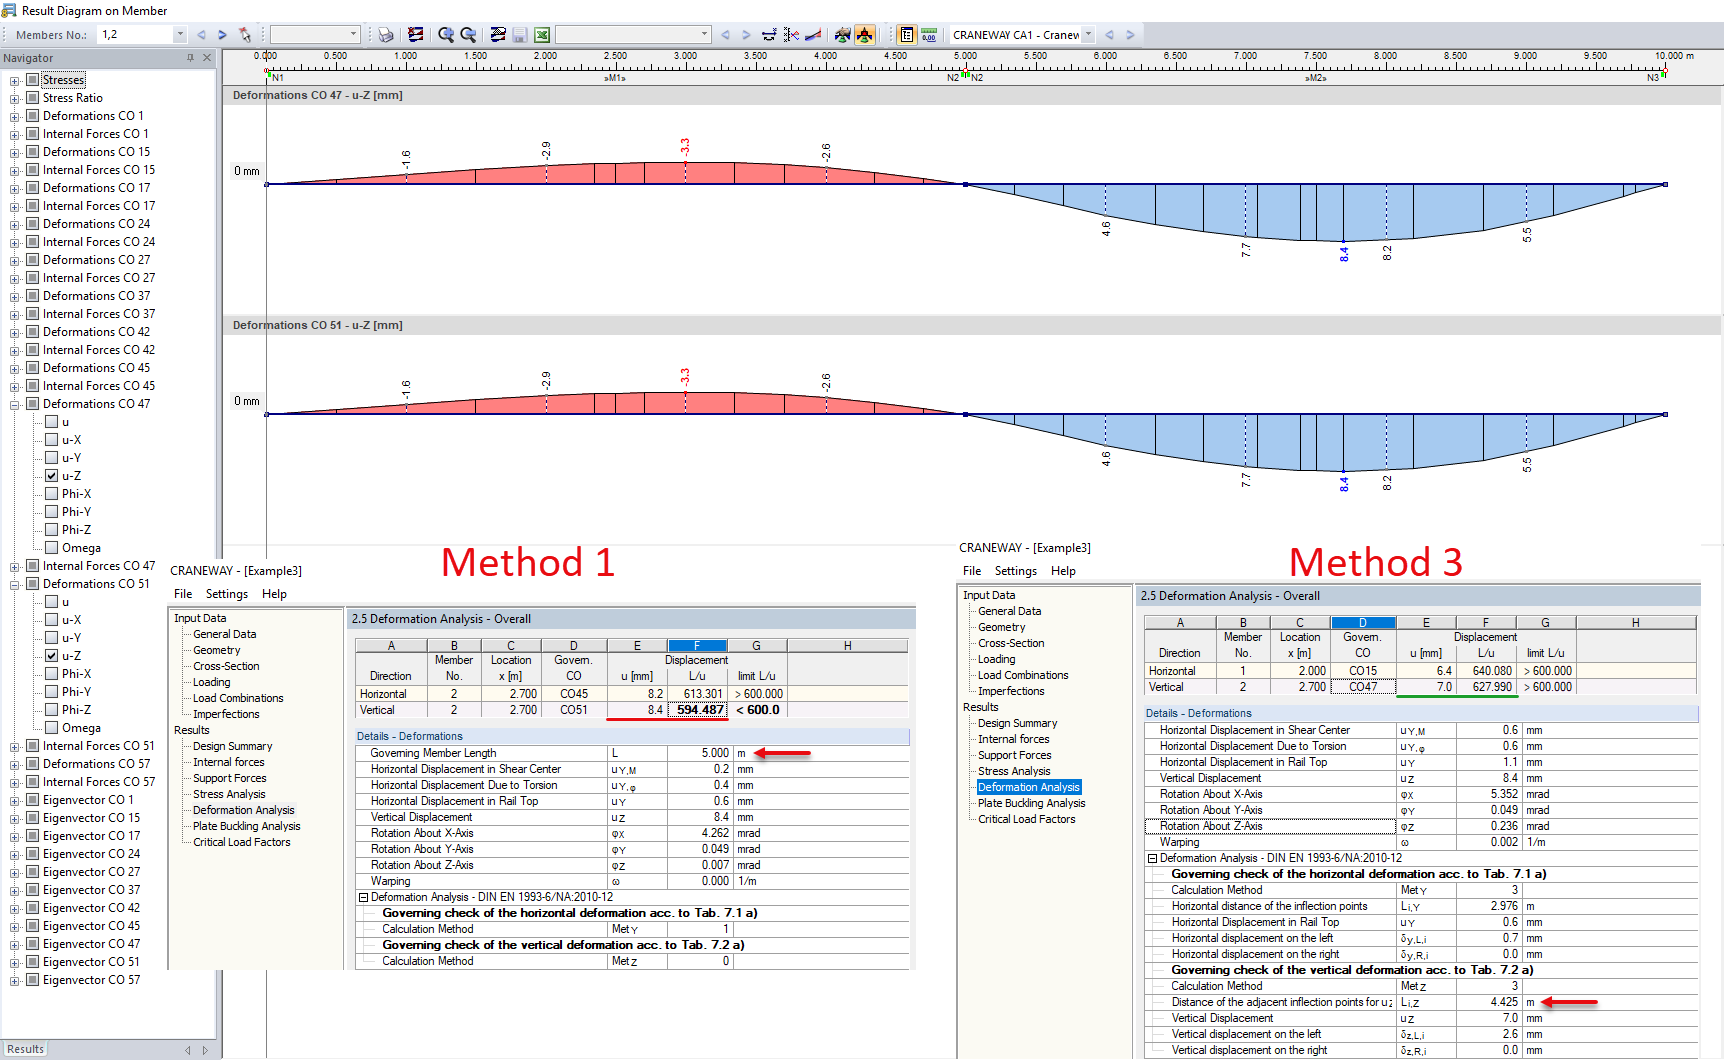Export the result table to Excel
This screenshot has width=1724, height=1060.
[541, 34]
